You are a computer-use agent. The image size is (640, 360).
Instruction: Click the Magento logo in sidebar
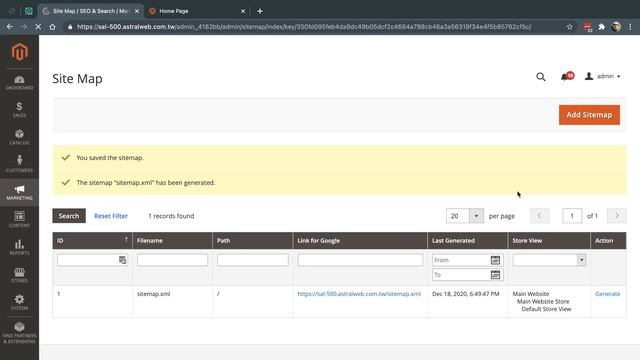click(x=20, y=52)
